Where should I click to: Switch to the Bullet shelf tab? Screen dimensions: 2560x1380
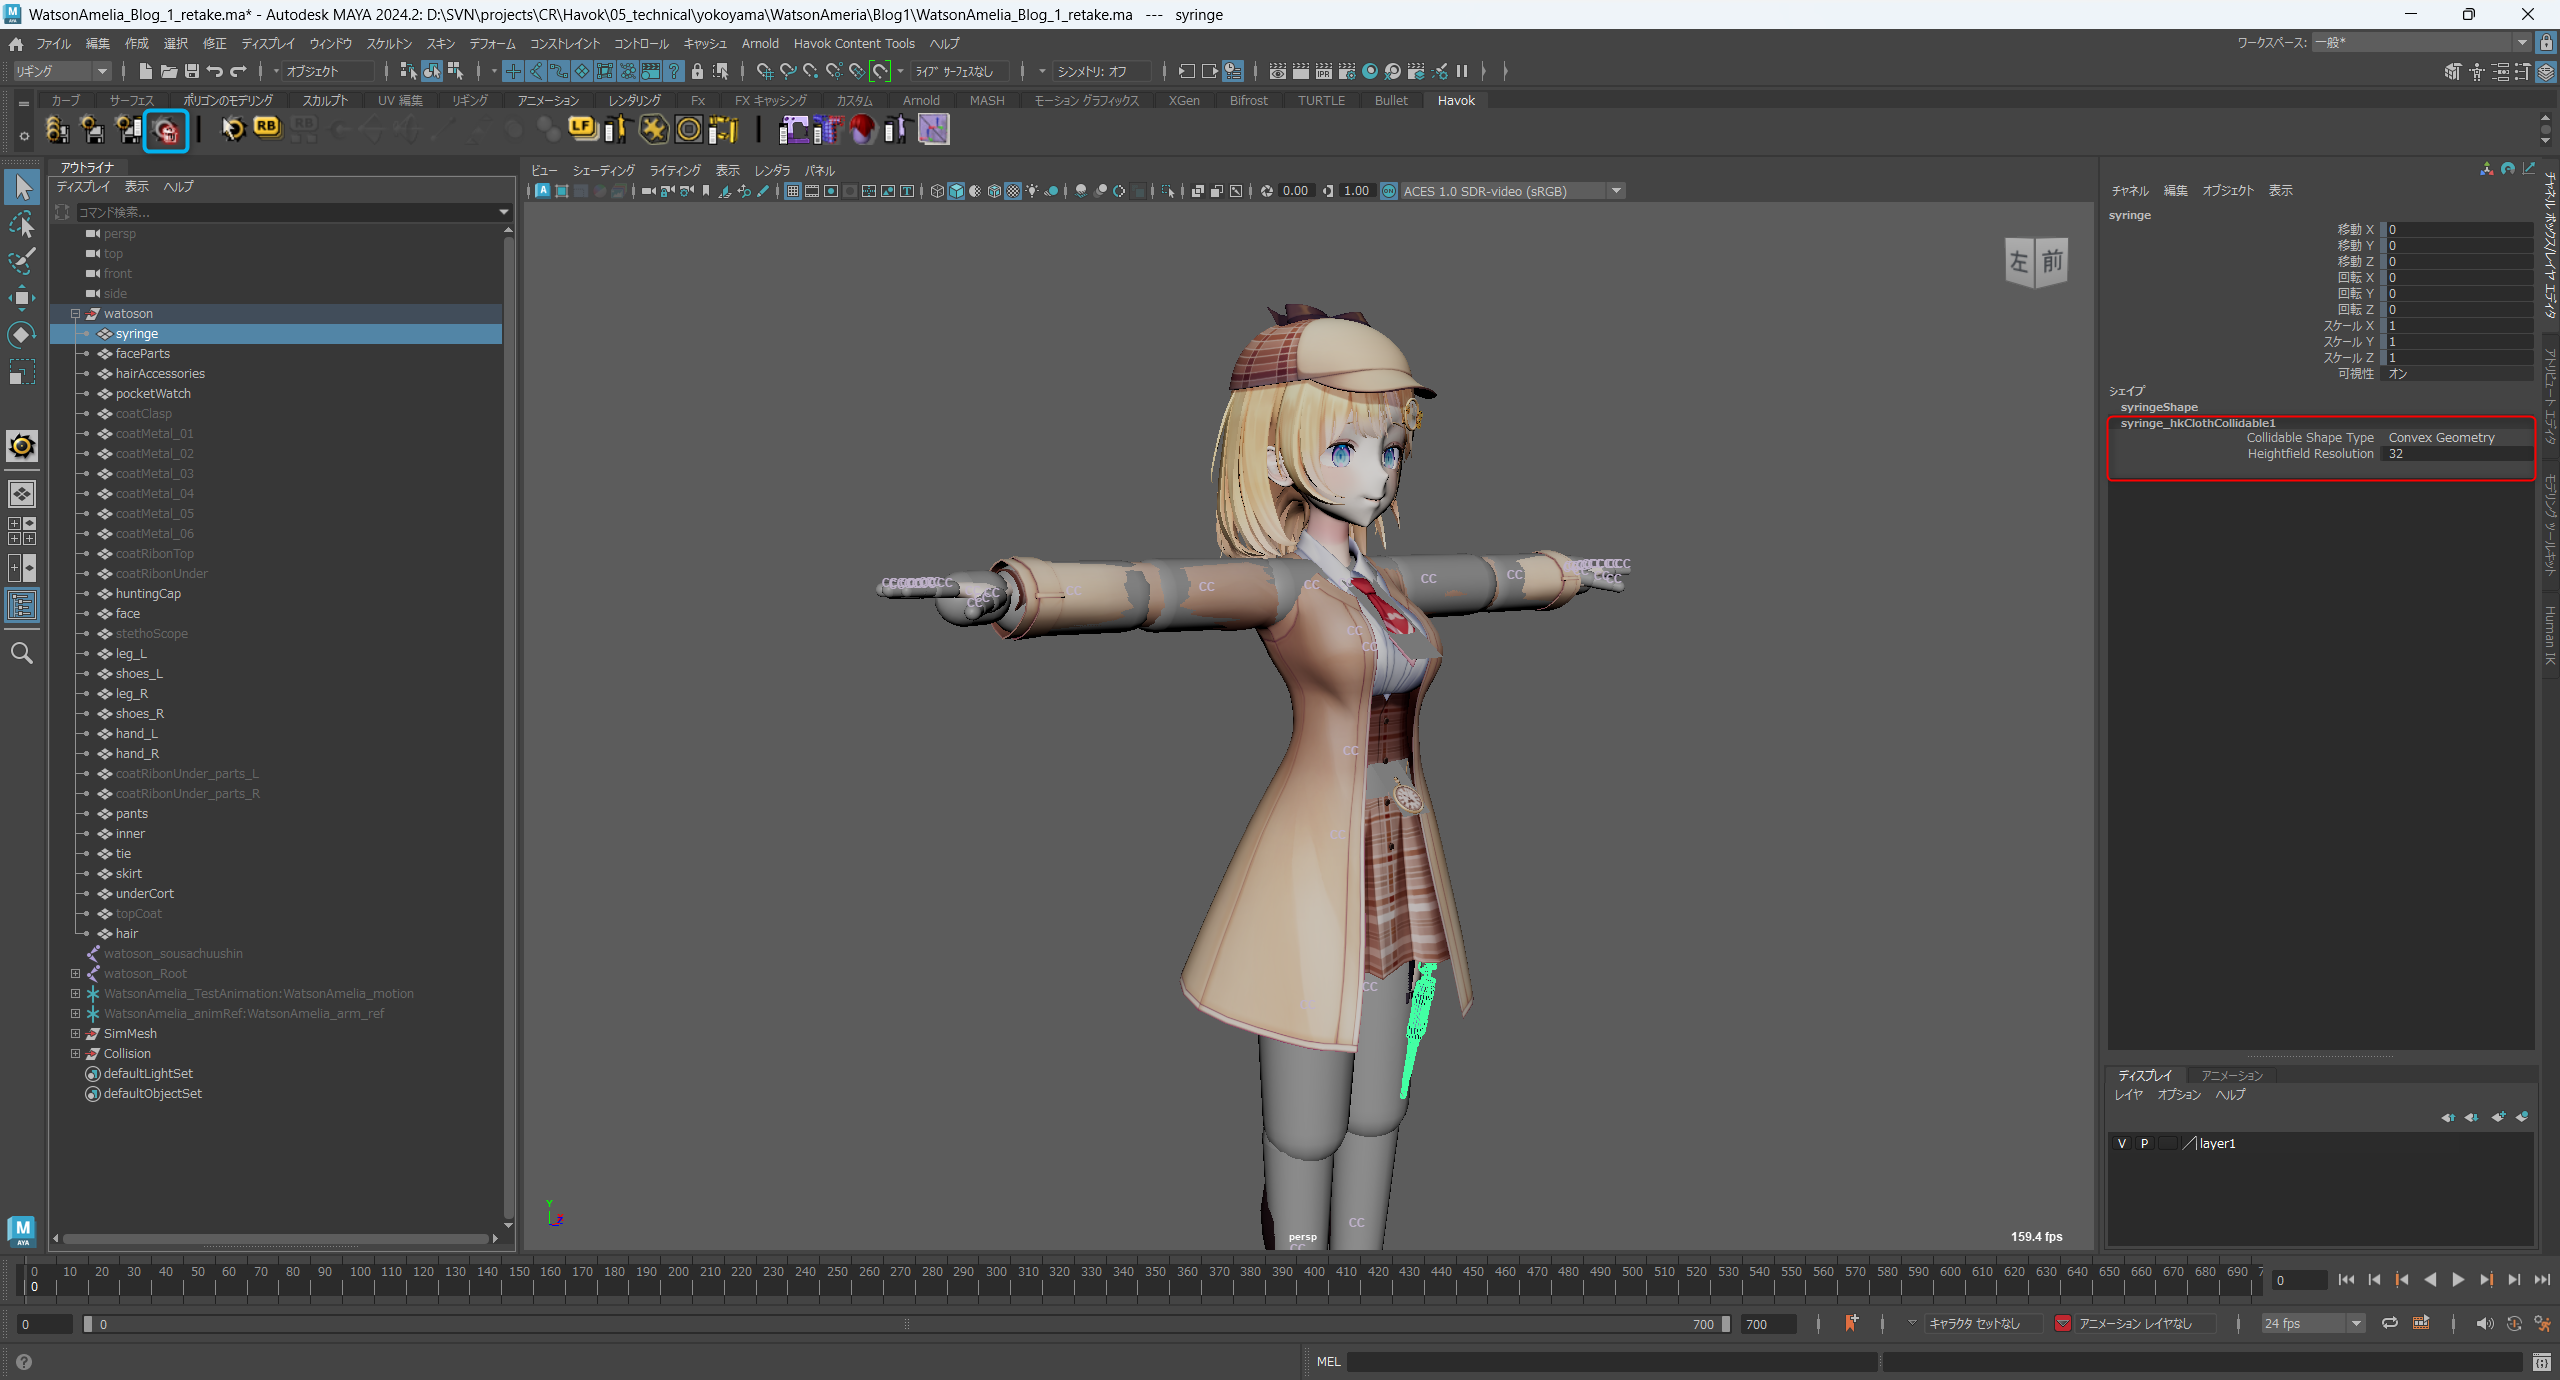[1390, 100]
